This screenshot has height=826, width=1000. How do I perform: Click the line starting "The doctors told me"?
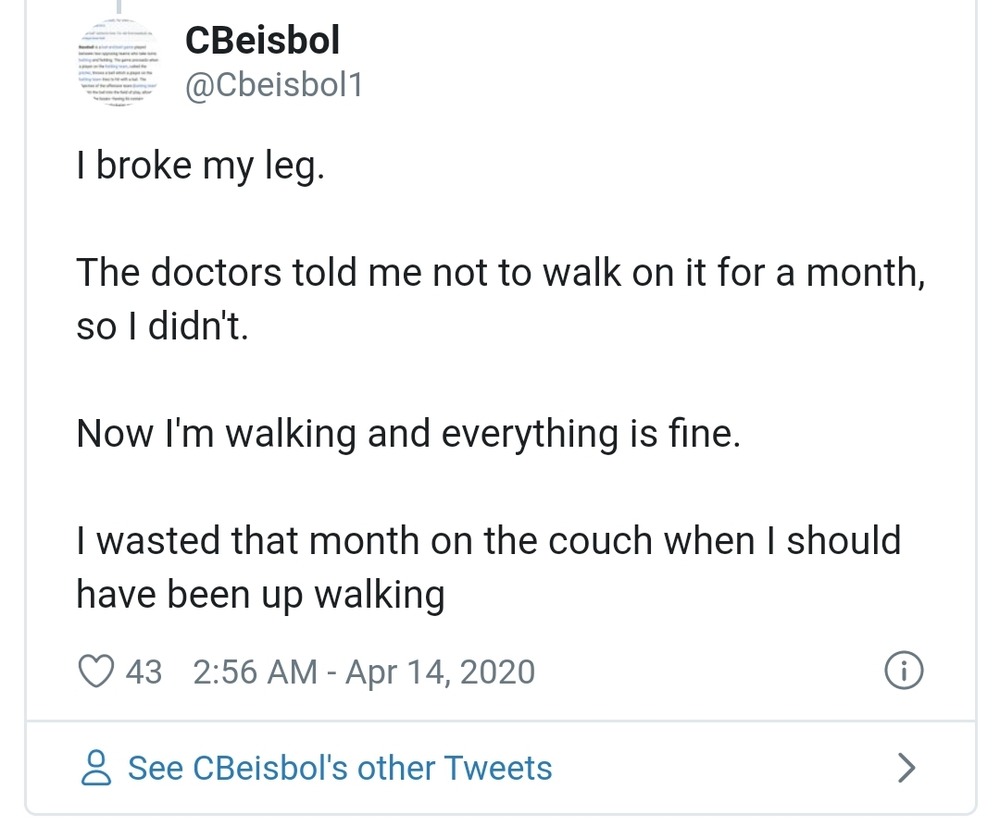tap(500, 273)
